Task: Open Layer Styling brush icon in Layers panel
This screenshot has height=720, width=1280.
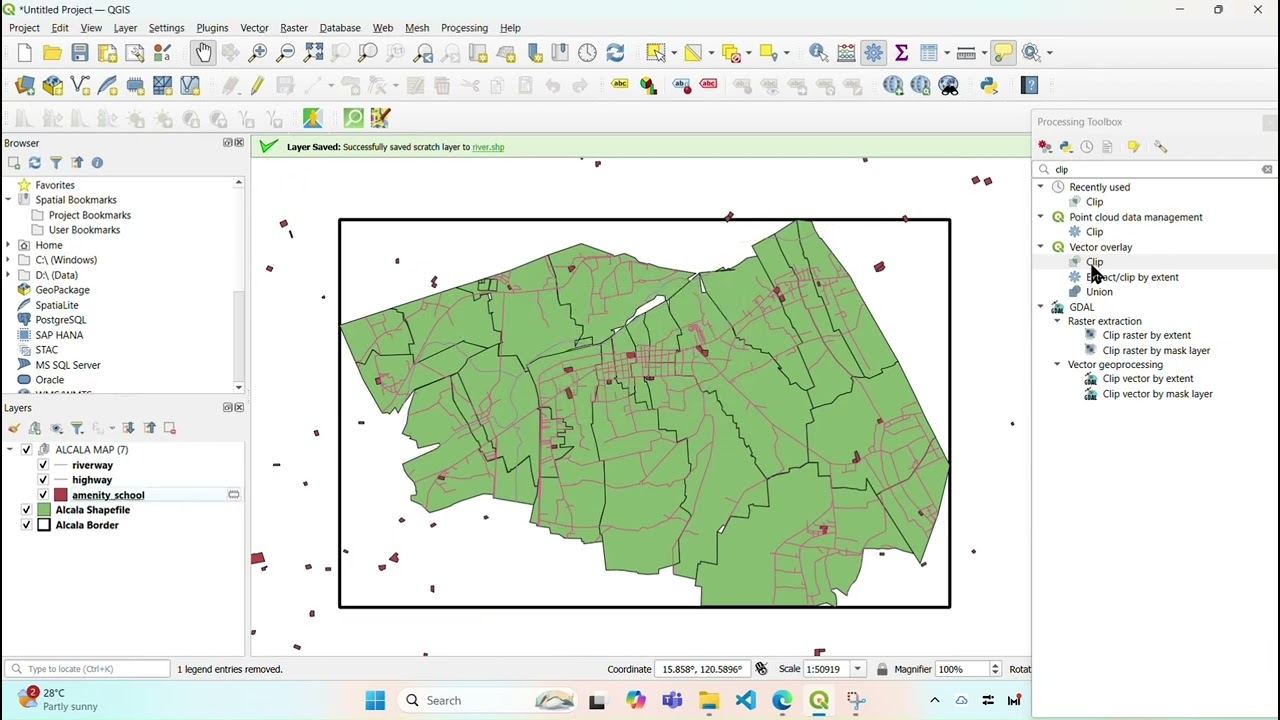Action: [14, 428]
